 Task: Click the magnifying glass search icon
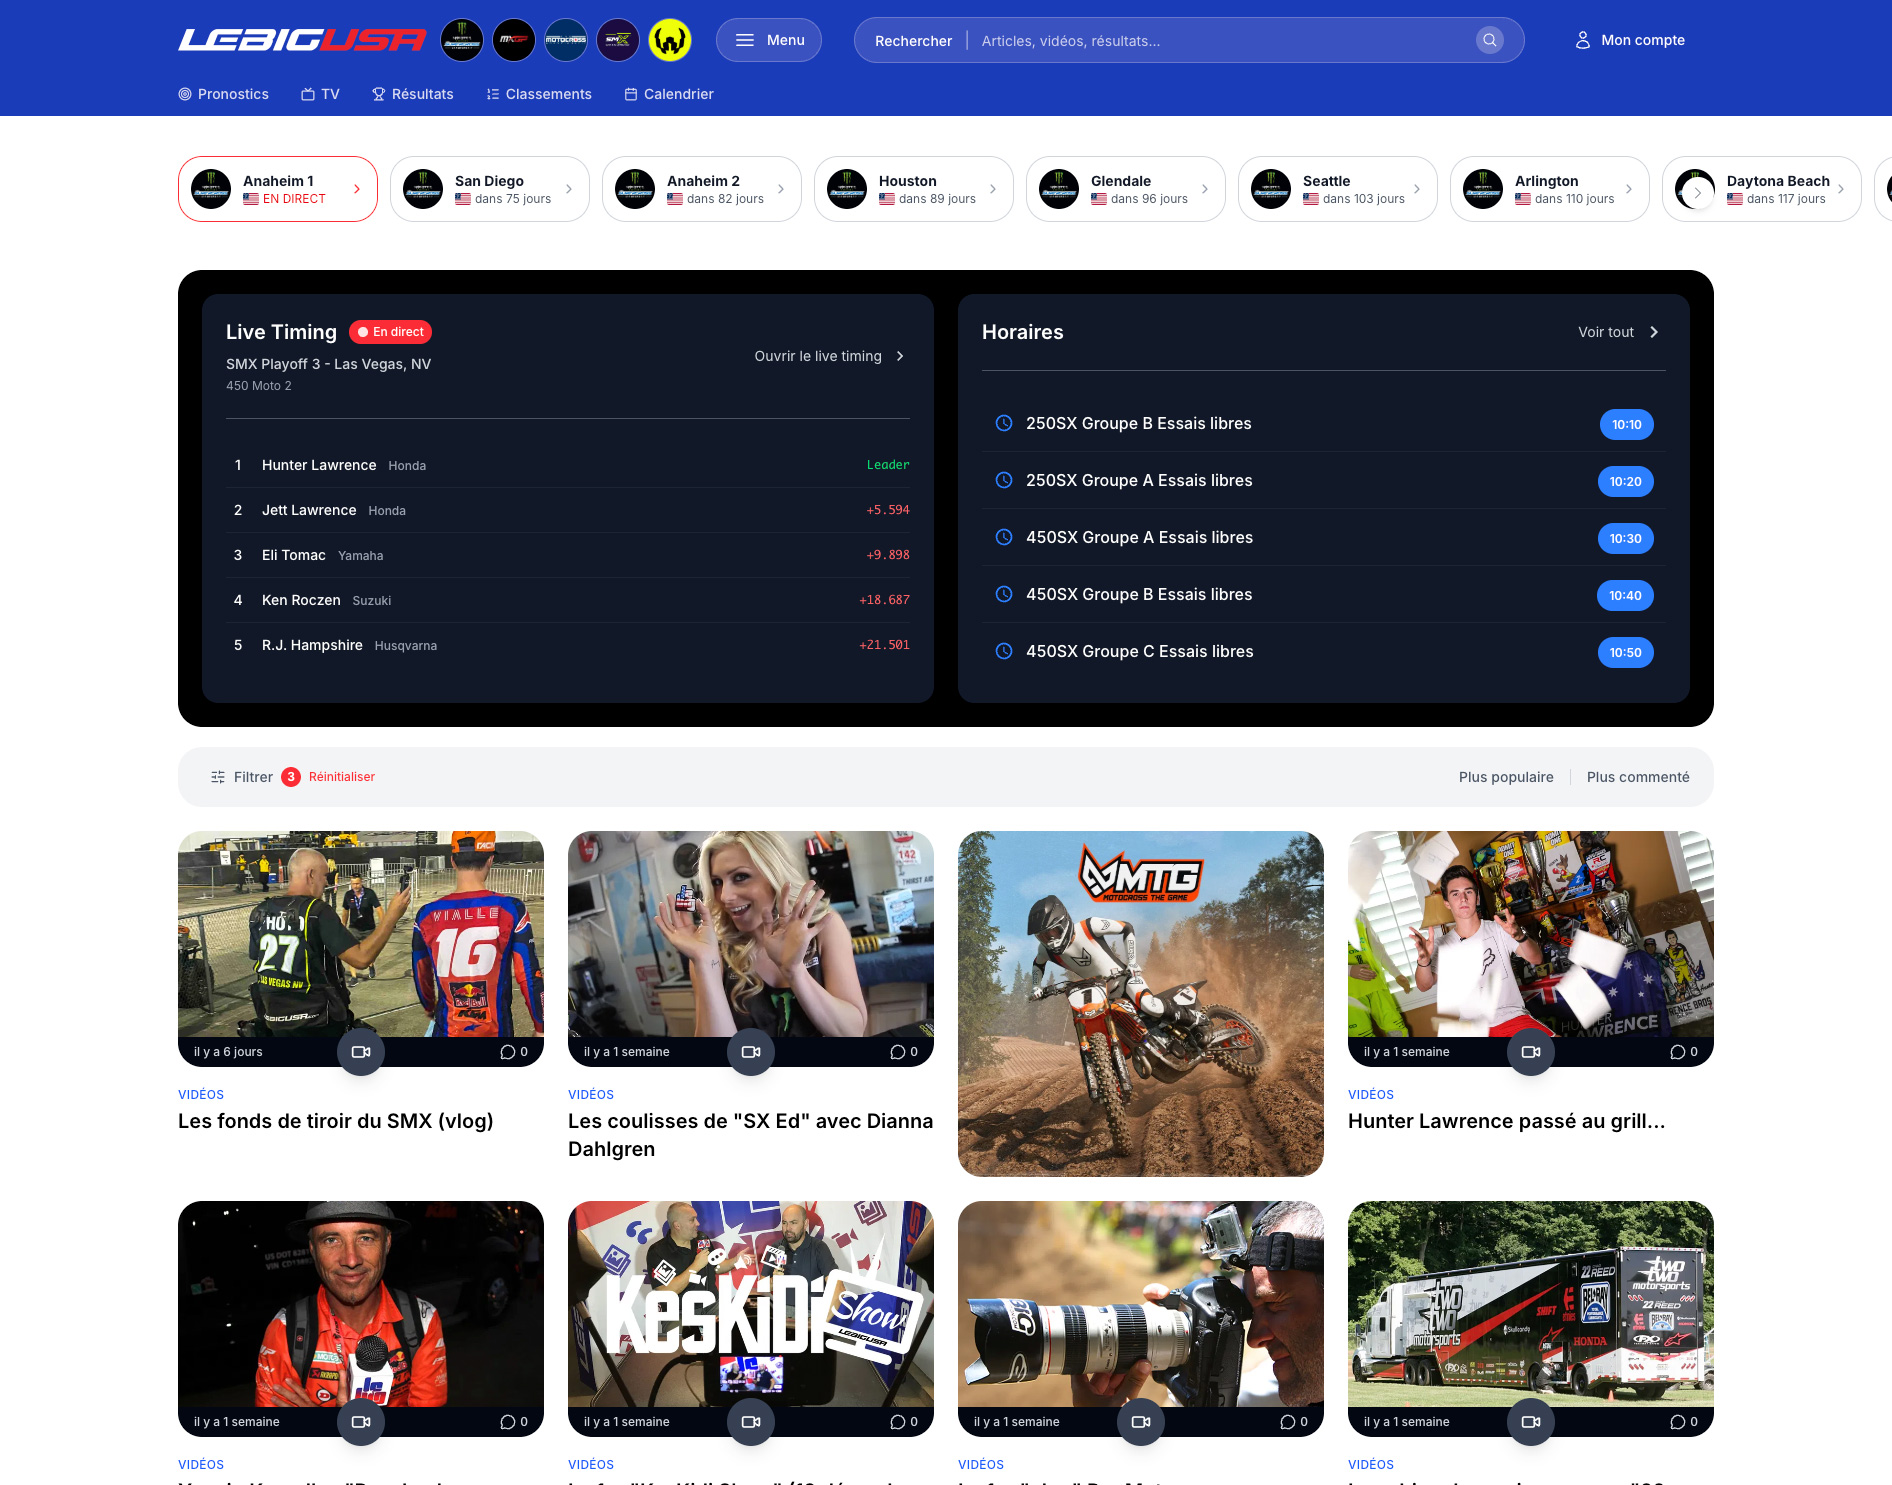(x=1489, y=40)
